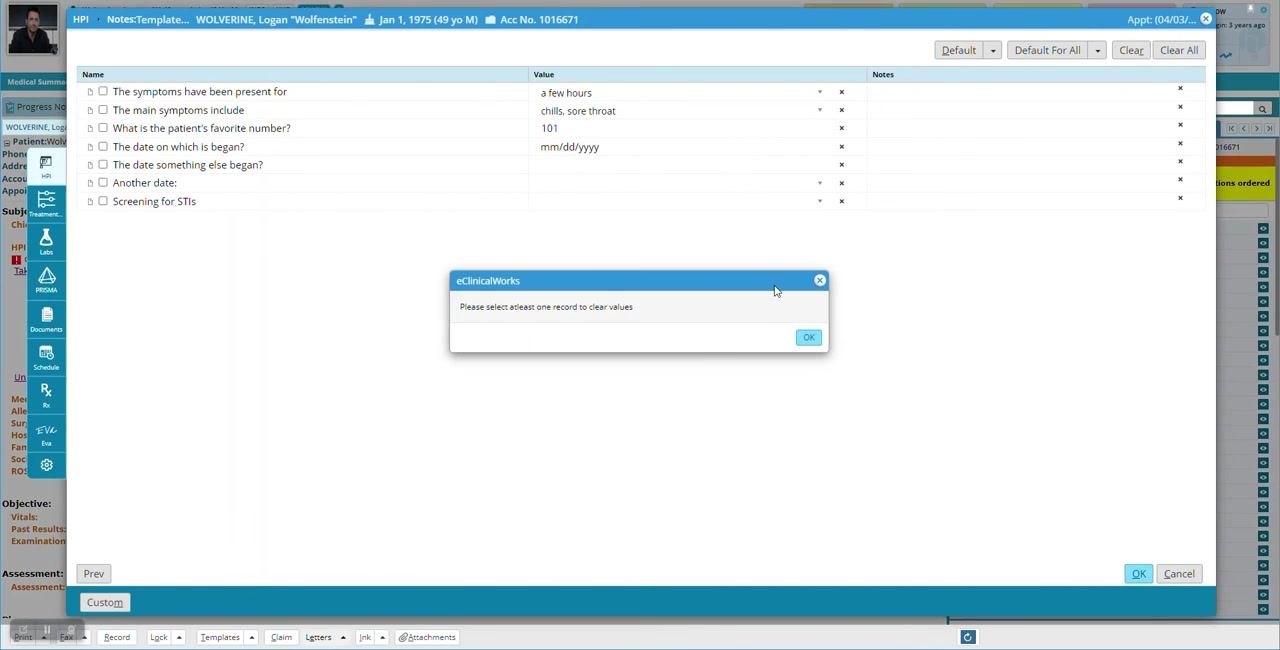The width and height of the screenshot is (1280, 650).
Task: Open the Treatment sidebar icon
Action: coord(46,203)
